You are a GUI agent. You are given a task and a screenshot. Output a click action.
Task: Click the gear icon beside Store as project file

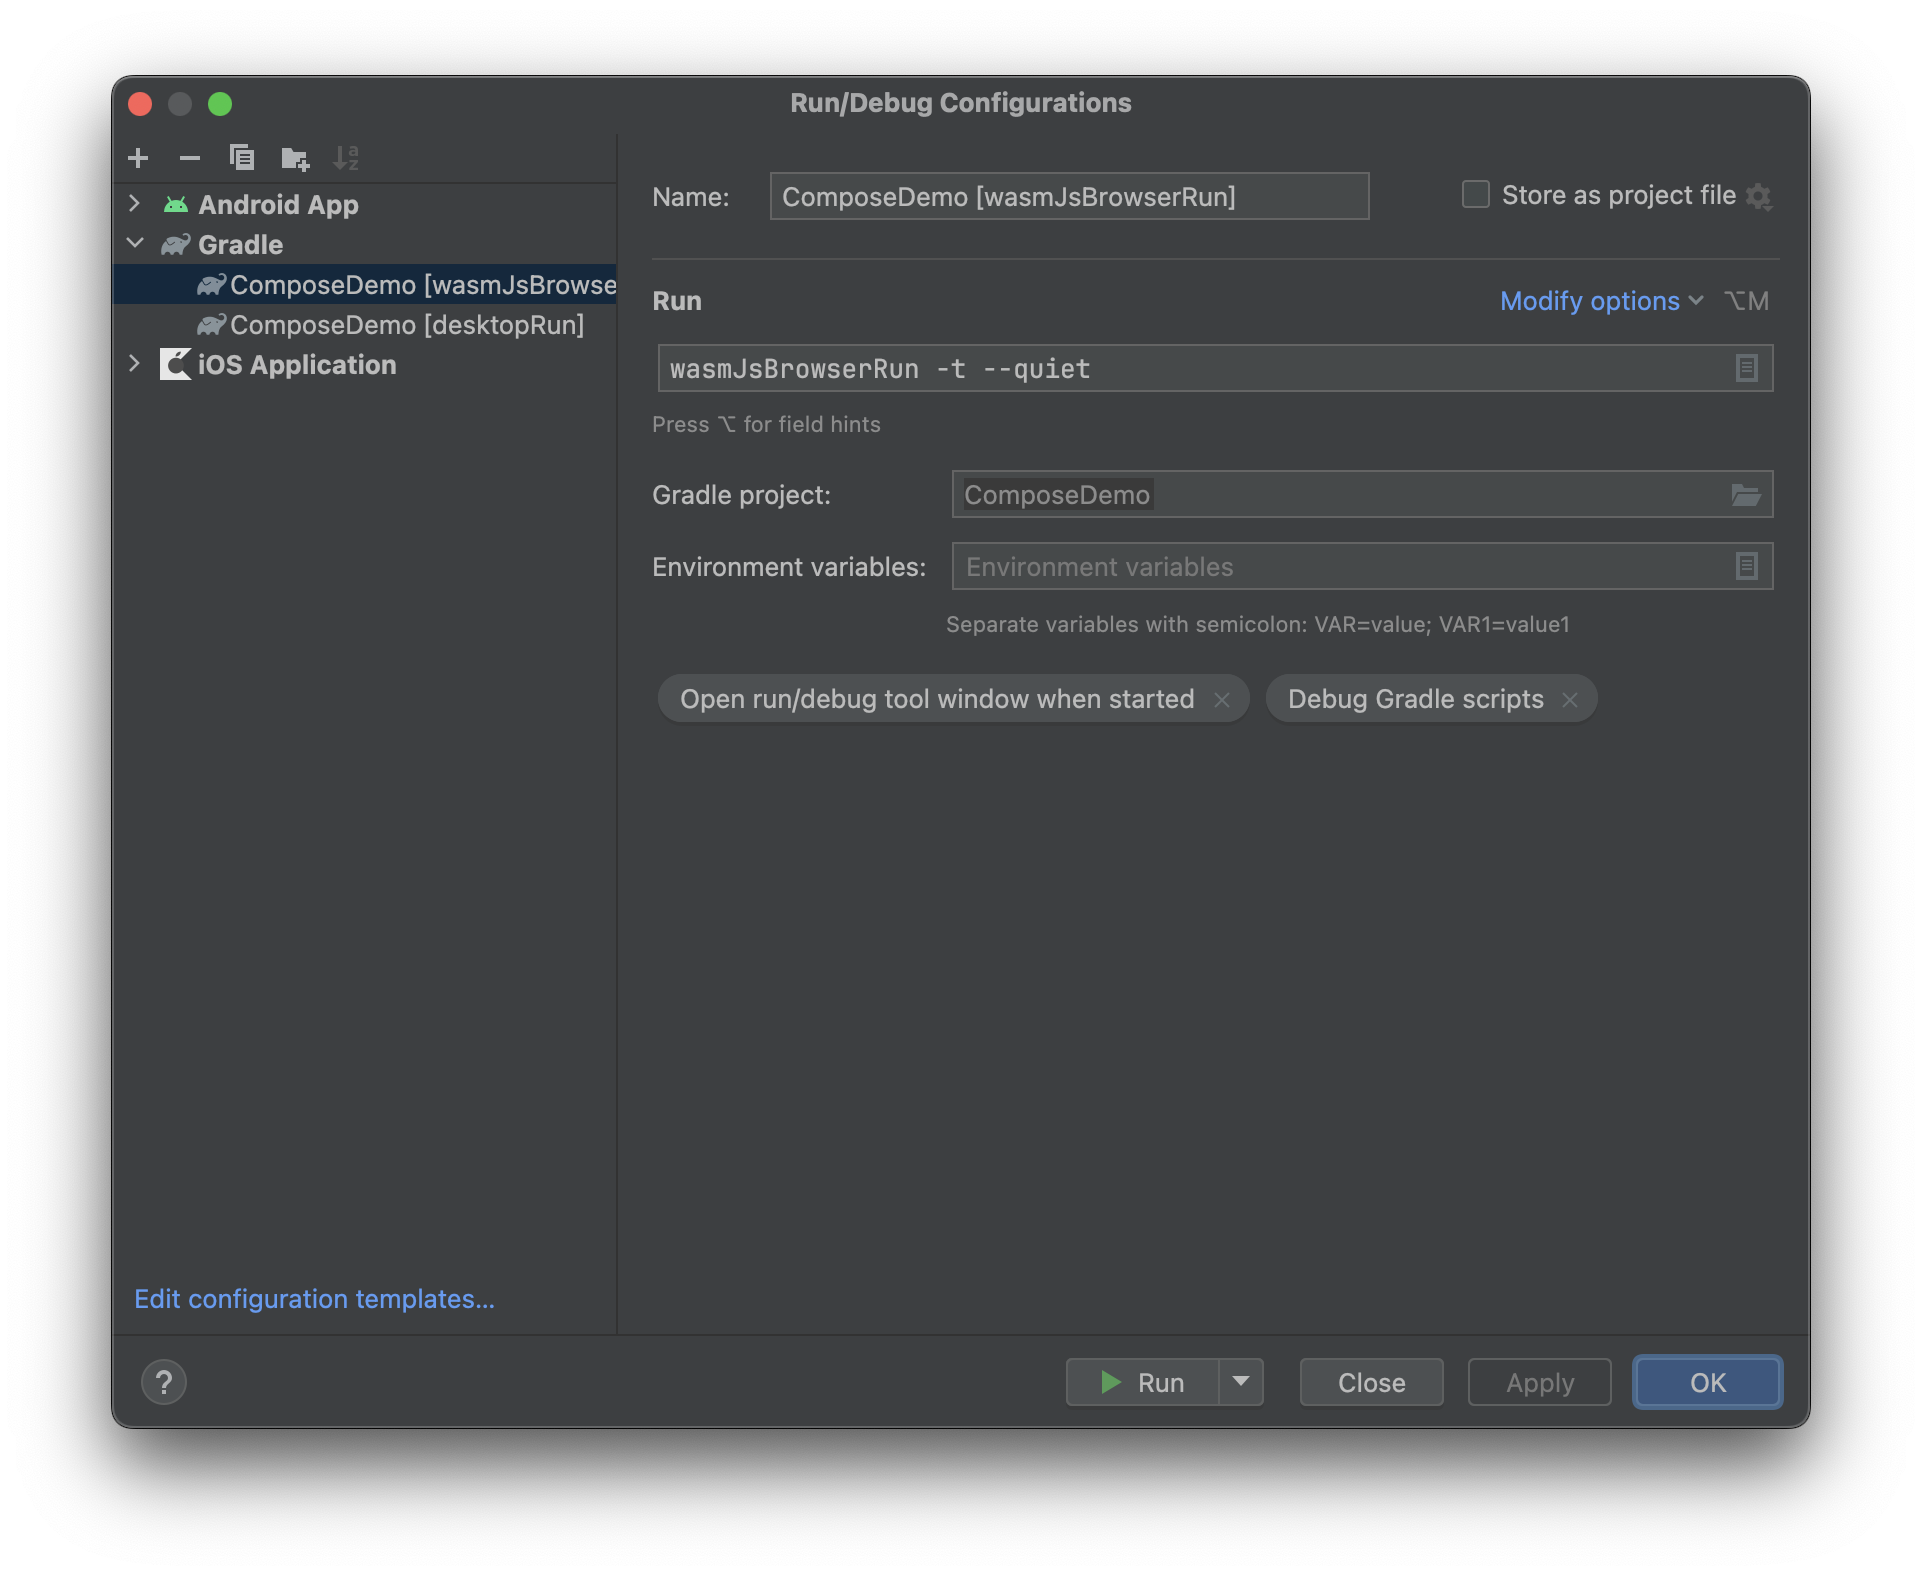coord(1758,196)
